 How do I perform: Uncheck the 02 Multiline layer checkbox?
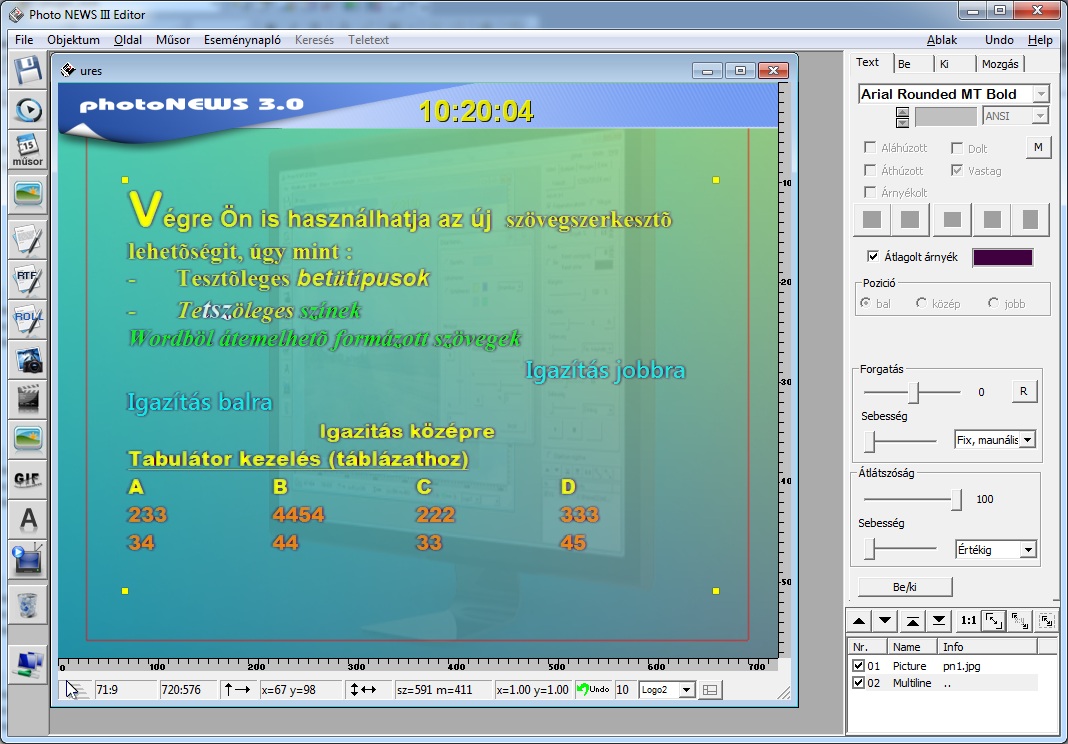(857, 683)
